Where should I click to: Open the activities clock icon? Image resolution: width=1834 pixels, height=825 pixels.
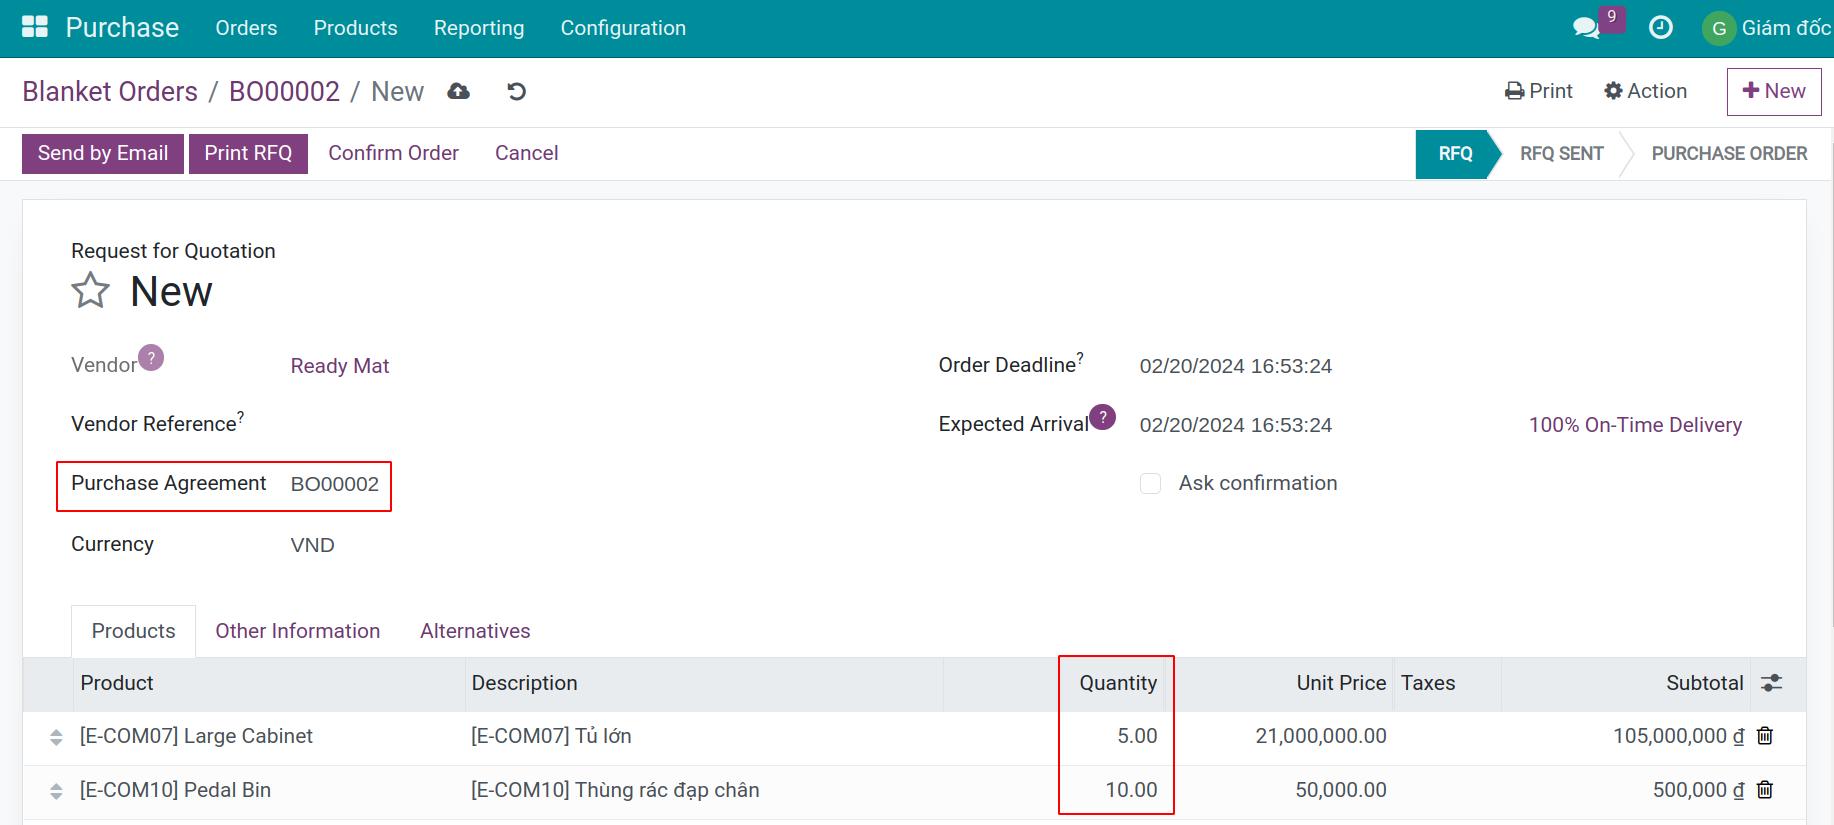click(1660, 28)
